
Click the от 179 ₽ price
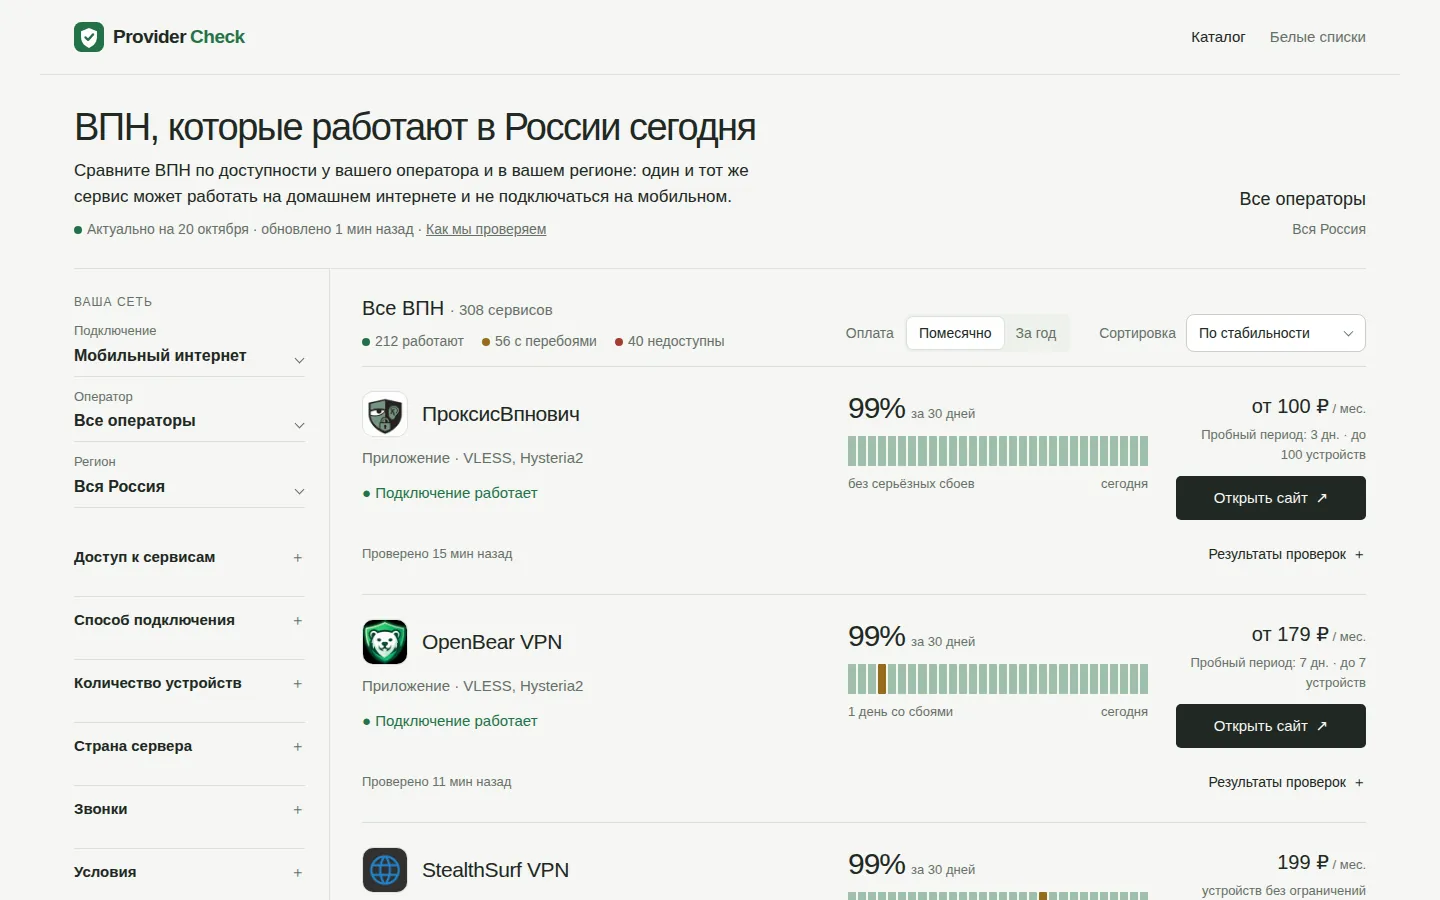1290,635
